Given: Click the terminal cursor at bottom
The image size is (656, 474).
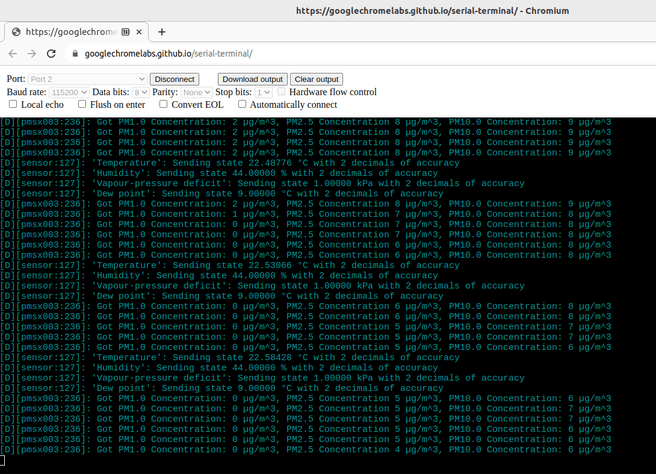Looking at the screenshot, I should click(x=2, y=461).
